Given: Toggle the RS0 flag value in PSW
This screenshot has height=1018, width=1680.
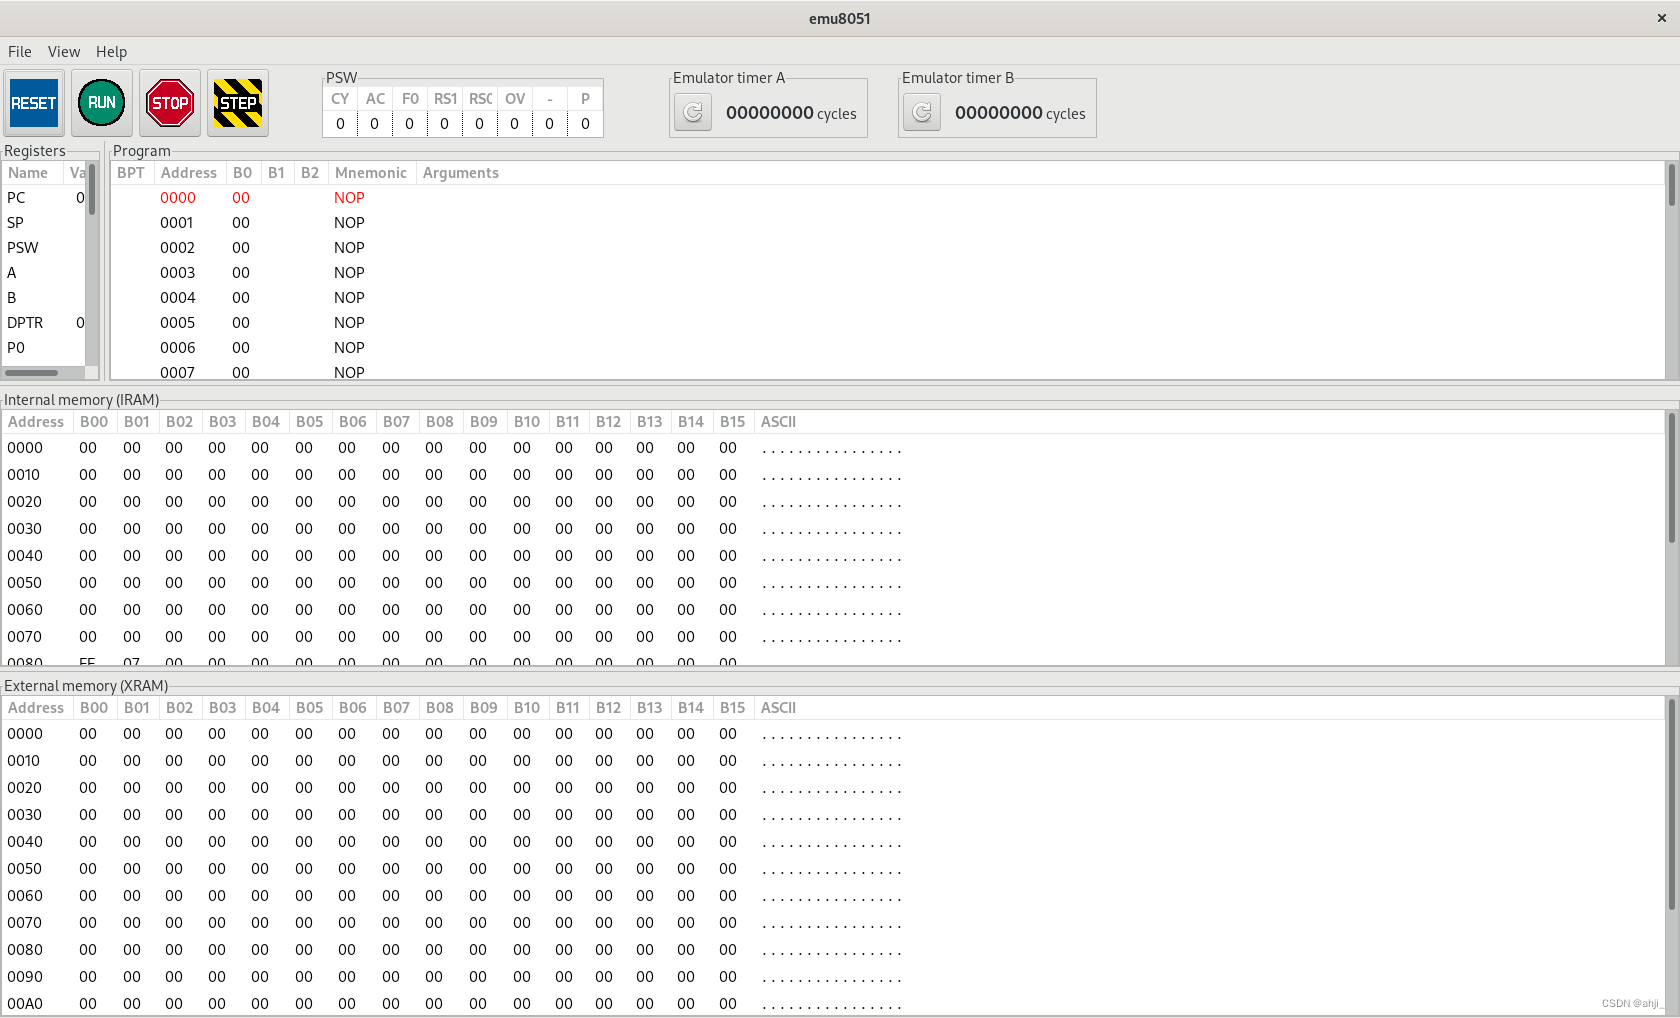Looking at the screenshot, I should [480, 124].
